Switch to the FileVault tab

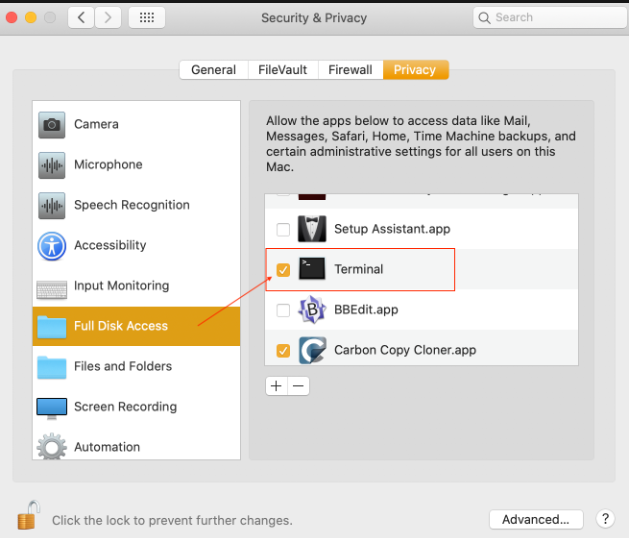click(283, 70)
